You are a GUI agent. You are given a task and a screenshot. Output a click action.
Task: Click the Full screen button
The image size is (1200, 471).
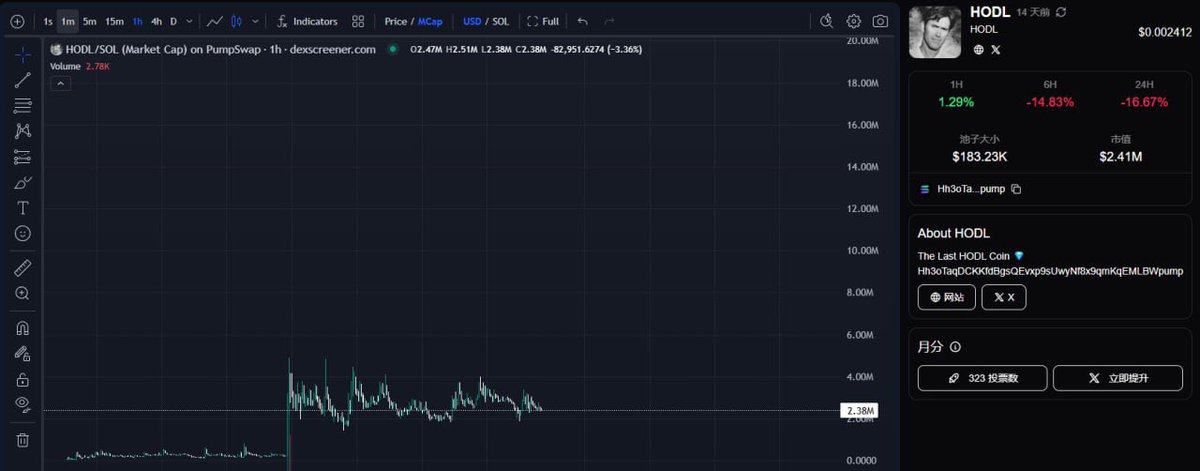click(543, 21)
